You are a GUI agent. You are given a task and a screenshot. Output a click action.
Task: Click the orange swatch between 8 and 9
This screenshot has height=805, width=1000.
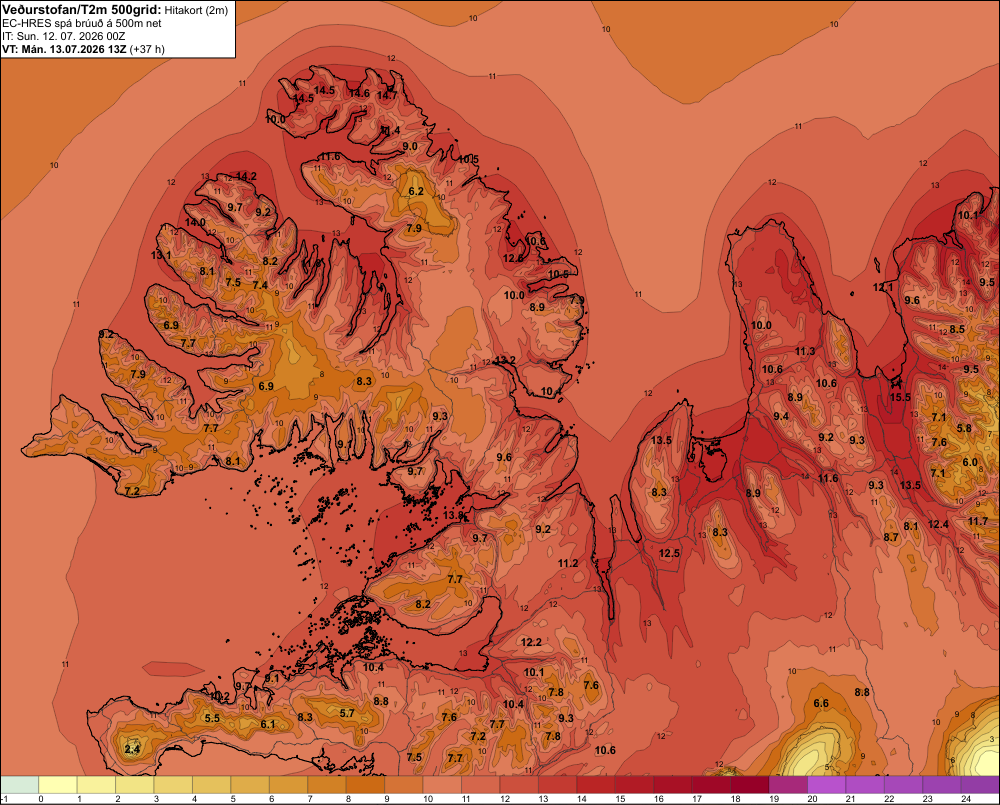pyautogui.click(x=365, y=784)
